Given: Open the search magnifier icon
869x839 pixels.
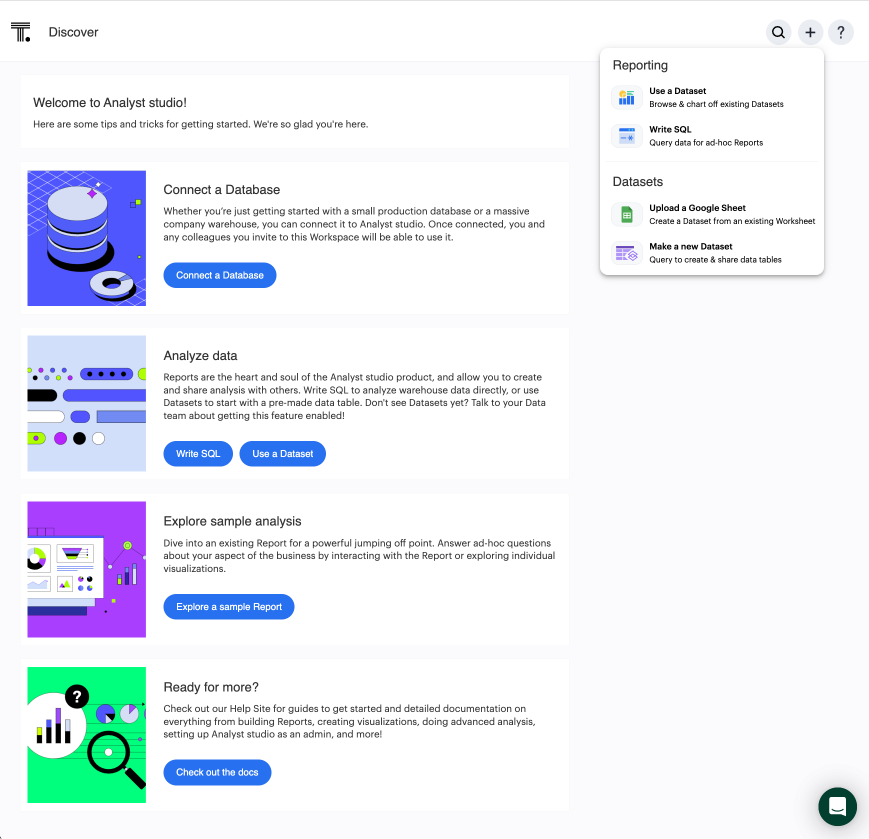Looking at the screenshot, I should pos(778,32).
